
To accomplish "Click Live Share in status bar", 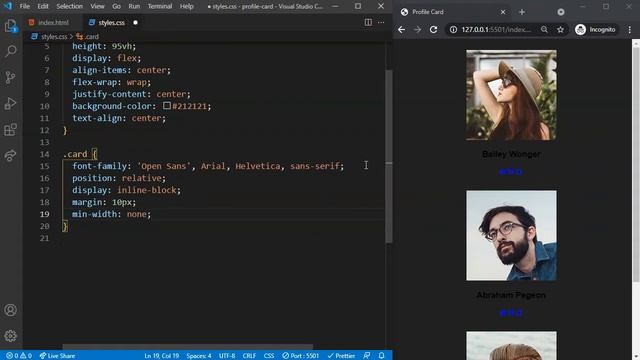I will click(57, 356).
